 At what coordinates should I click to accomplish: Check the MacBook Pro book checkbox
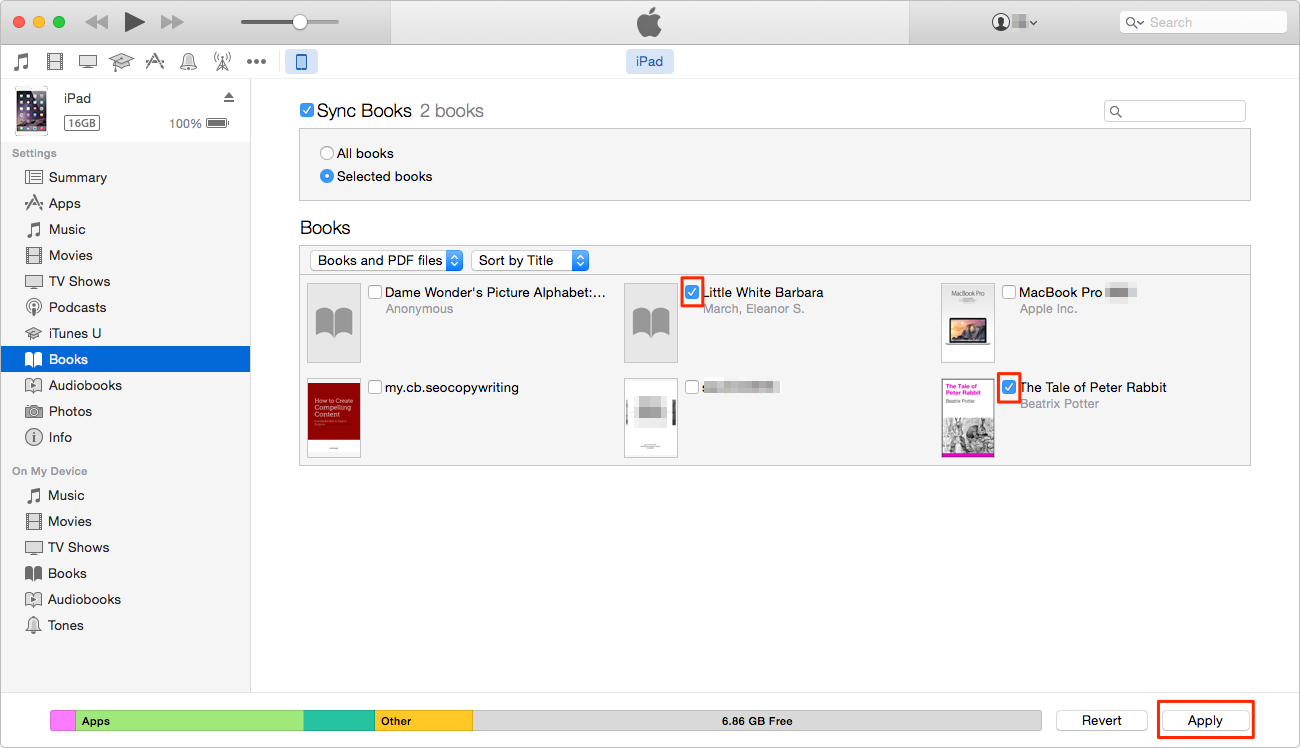[x=1009, y=292]
